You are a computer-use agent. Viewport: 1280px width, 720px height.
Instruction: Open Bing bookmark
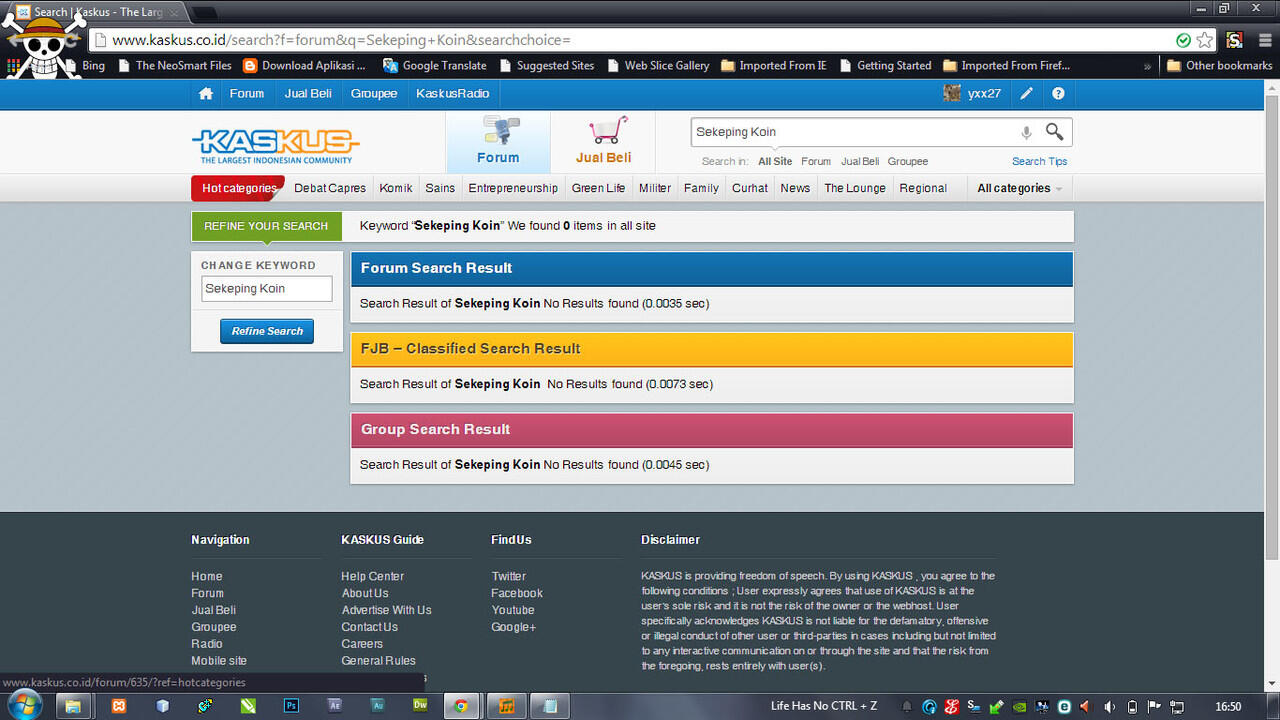point(84,66)
